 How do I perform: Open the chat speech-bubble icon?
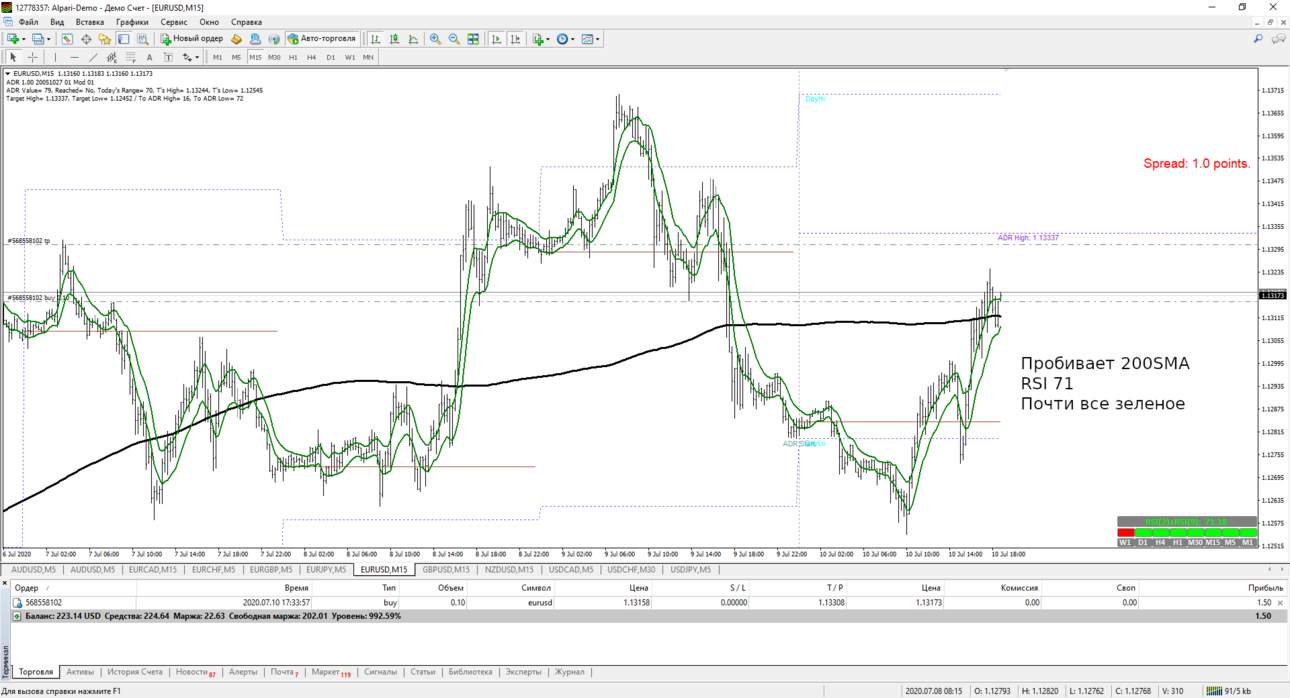coord(1278,39)
